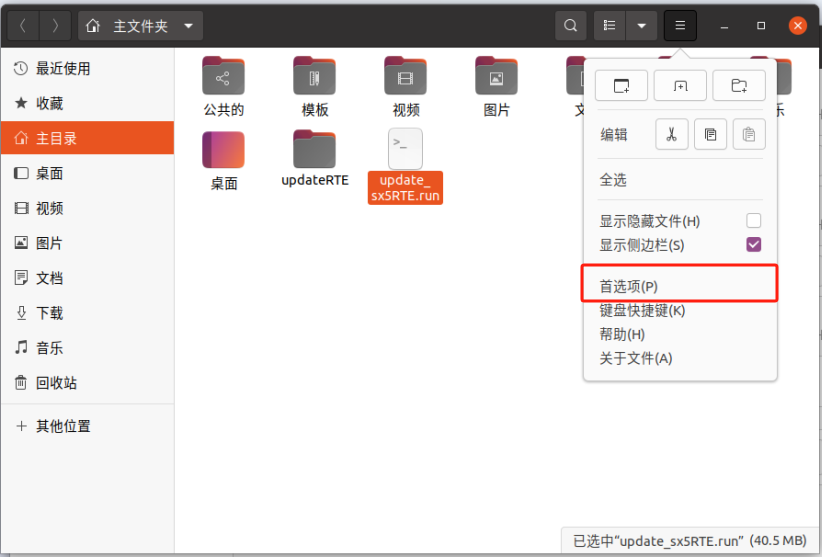Copy the selection with the copy icon
Screen dimensions: 822x557
[x=710, y=135]
